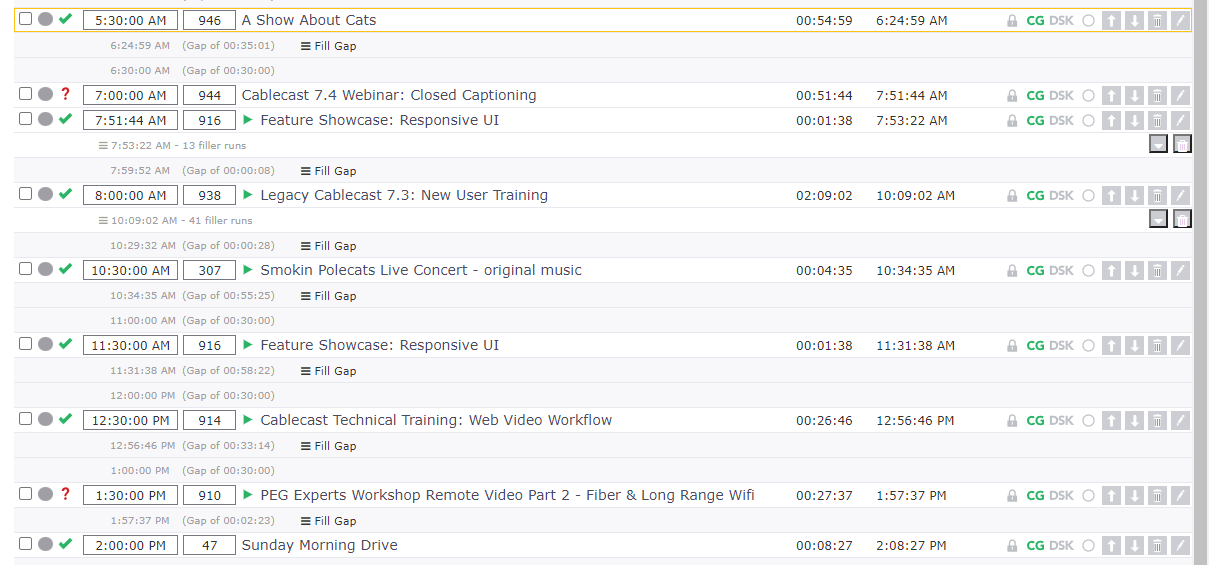Expand the 41 filler runs dropdown
The width and height of the screenshot is (1212, 565).
(1158, 220)
